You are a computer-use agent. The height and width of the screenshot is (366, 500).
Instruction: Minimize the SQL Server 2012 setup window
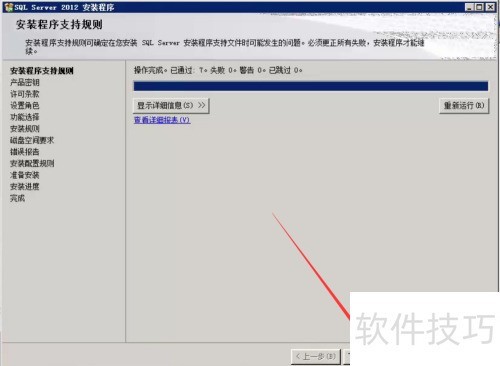[469, 7]
